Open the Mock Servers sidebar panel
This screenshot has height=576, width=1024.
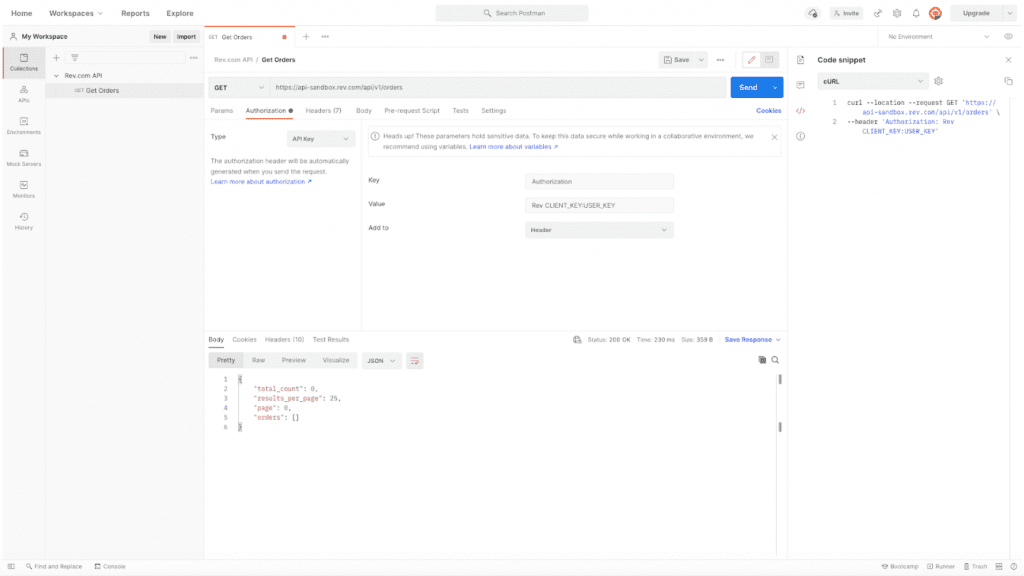pyautogui.click(x=24, y=157)
